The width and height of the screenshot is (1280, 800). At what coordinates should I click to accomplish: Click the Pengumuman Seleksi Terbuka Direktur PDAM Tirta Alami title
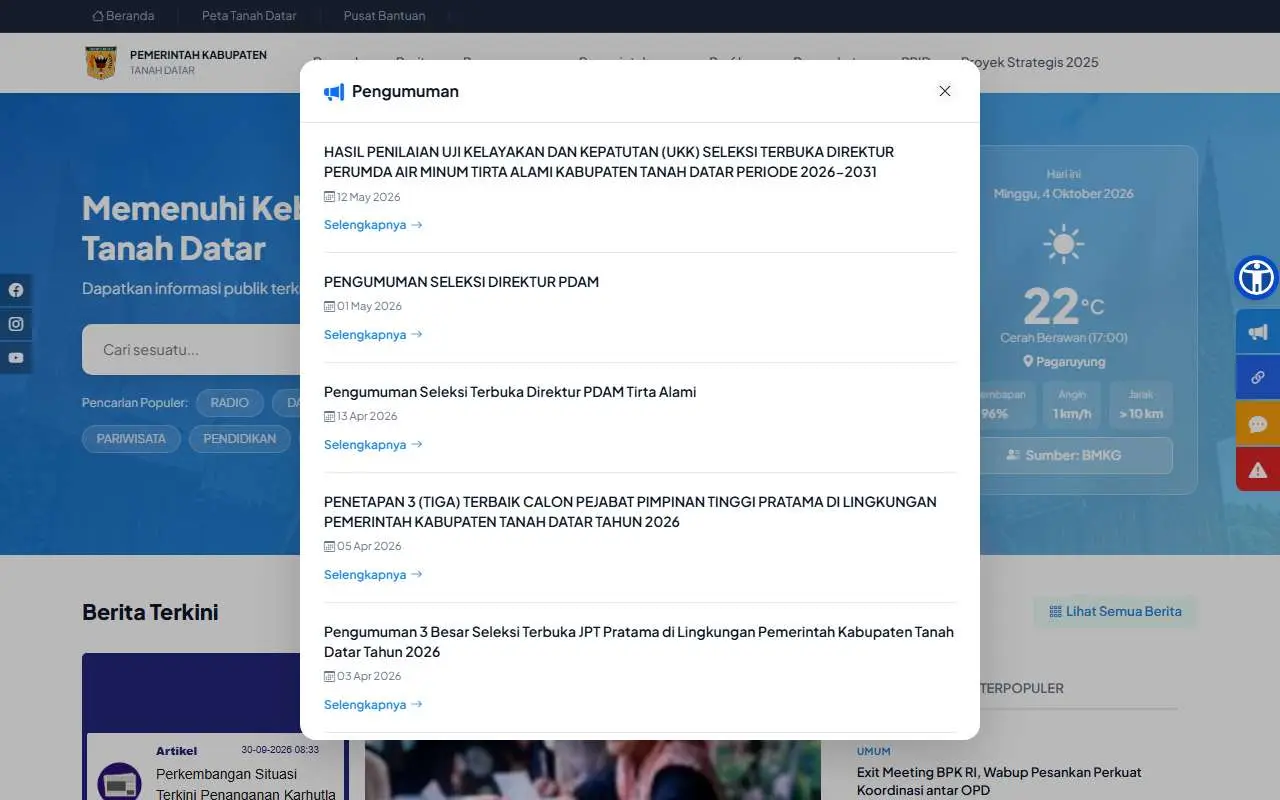510,392
